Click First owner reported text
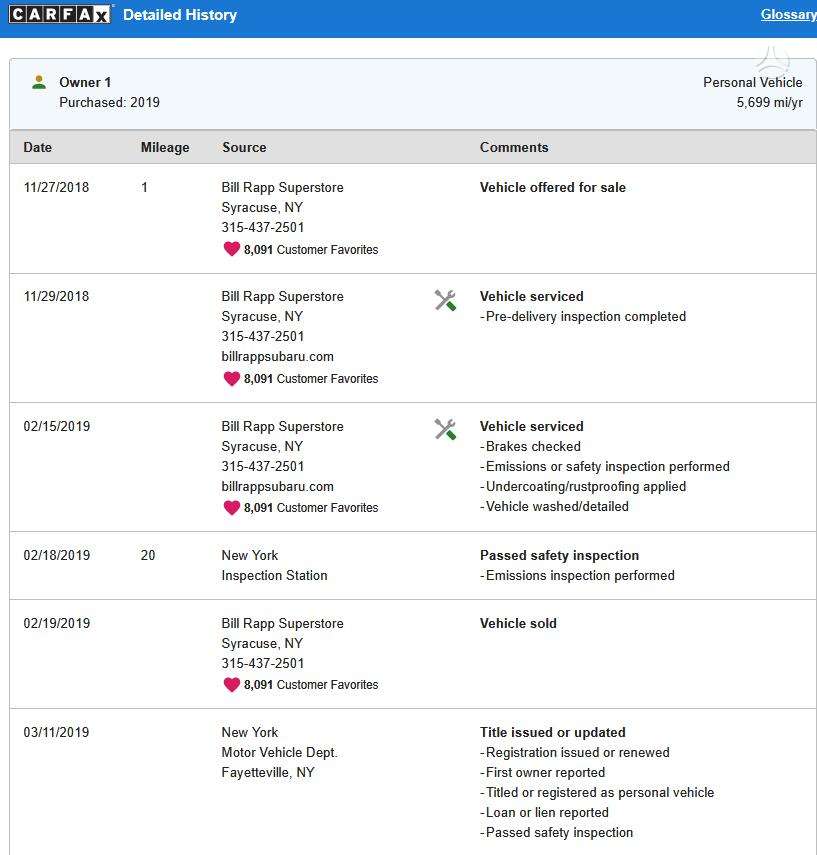The image size is (817, 855). [x=545, y=773]
